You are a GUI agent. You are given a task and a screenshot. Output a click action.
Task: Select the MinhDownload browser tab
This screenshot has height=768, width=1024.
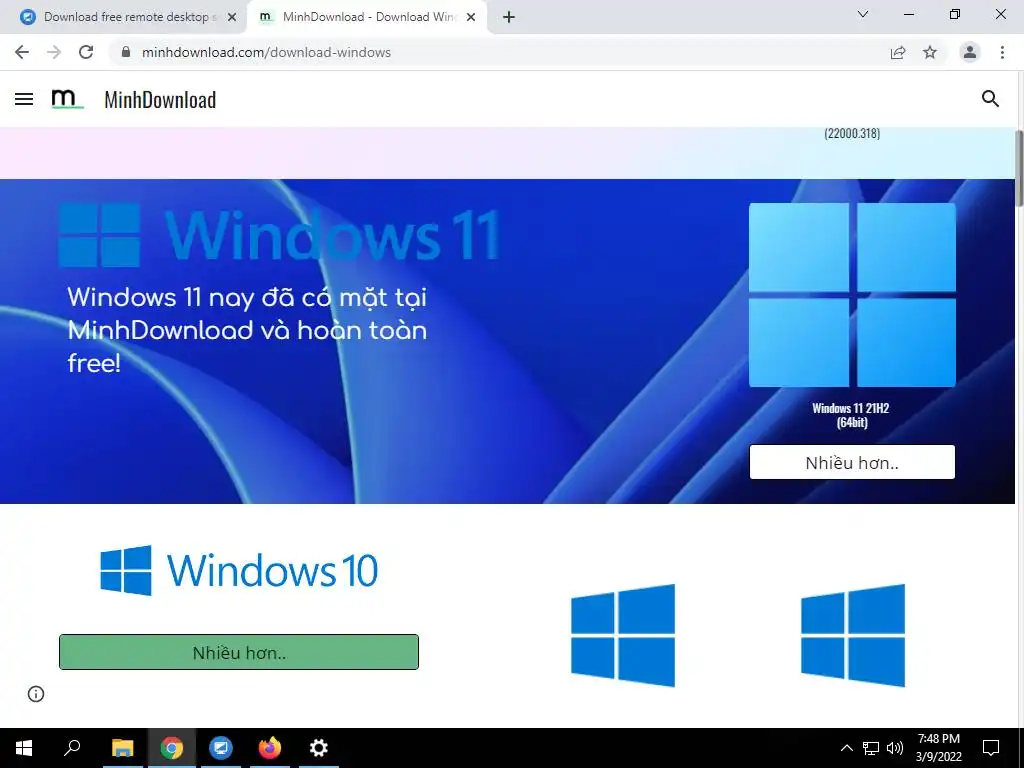click(366, 17)
